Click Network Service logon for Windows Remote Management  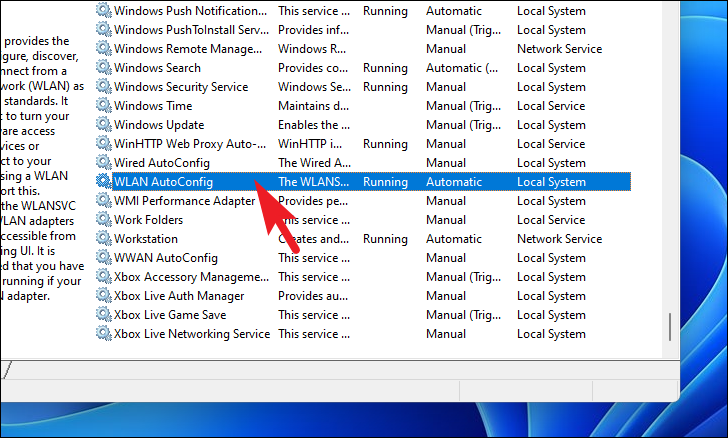(x=559, y=49)
